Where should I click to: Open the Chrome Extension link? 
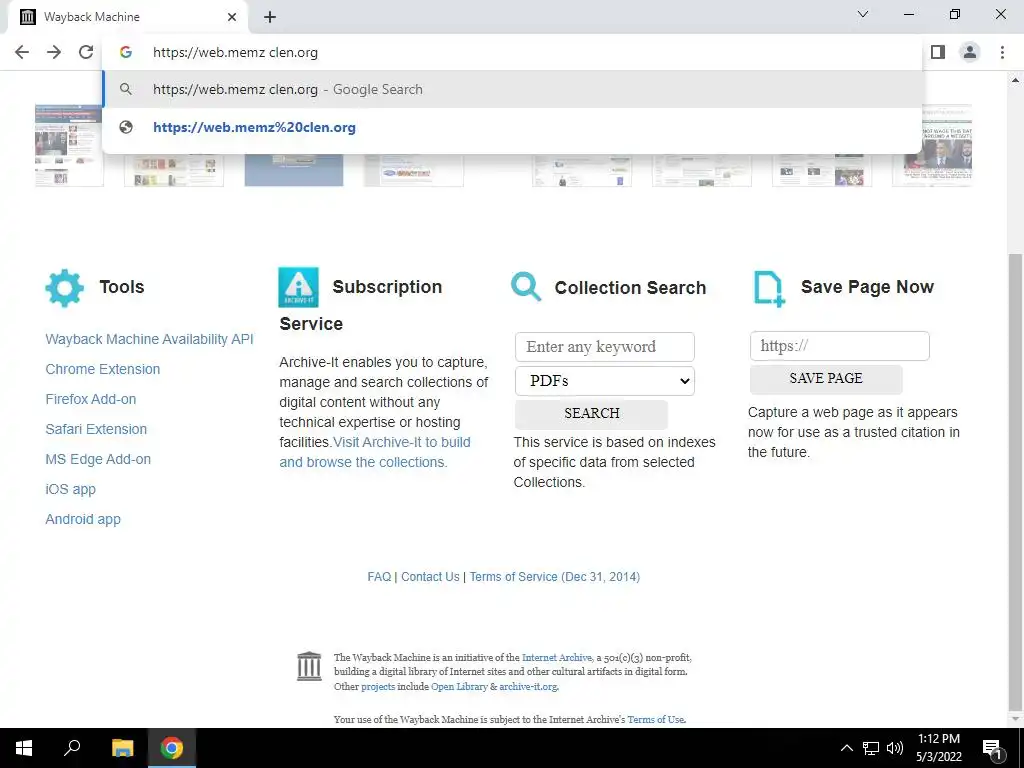103,369
